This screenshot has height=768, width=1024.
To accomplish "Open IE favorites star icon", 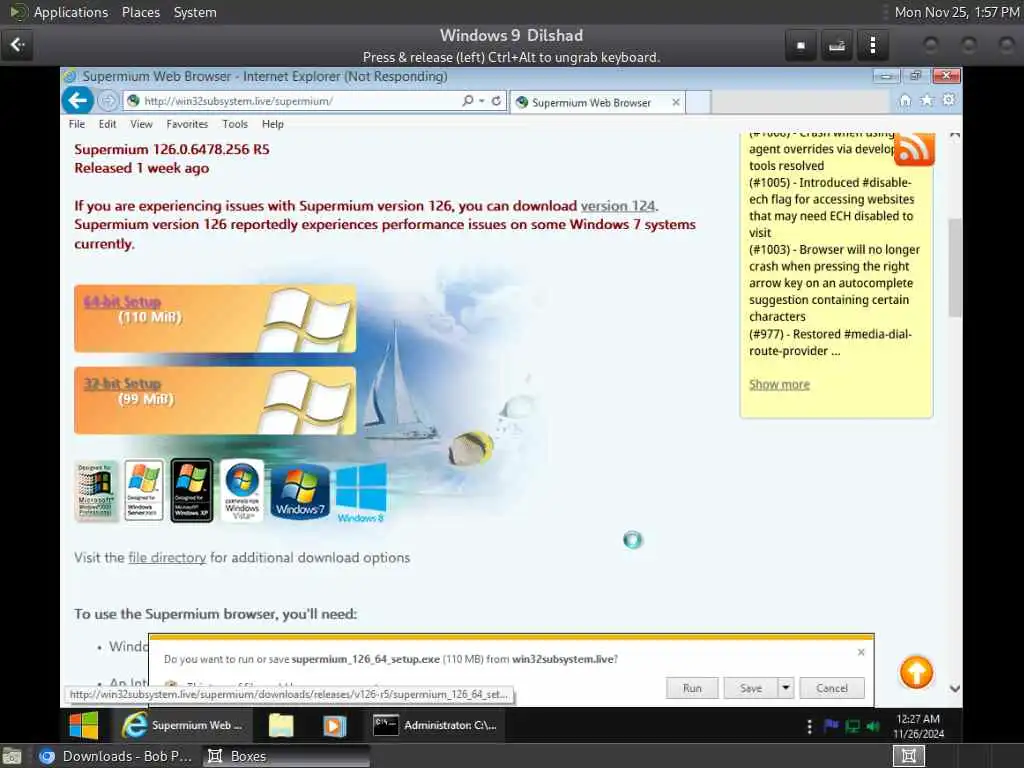I will click(927, 101).
